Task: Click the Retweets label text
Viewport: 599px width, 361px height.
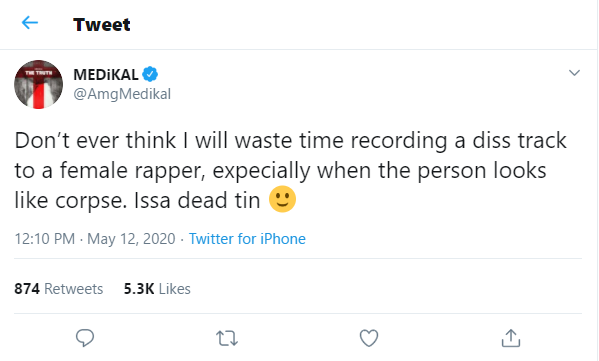Action: (x=74, y=289)
